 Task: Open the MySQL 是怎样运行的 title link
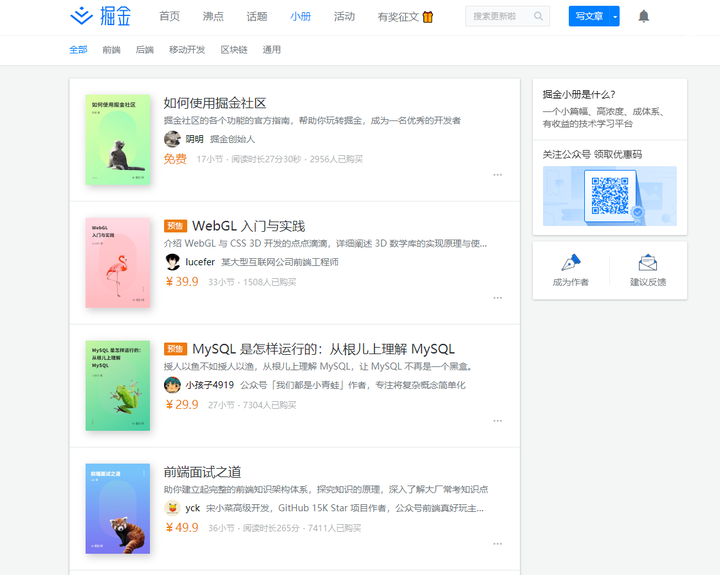tap(323, 349)
